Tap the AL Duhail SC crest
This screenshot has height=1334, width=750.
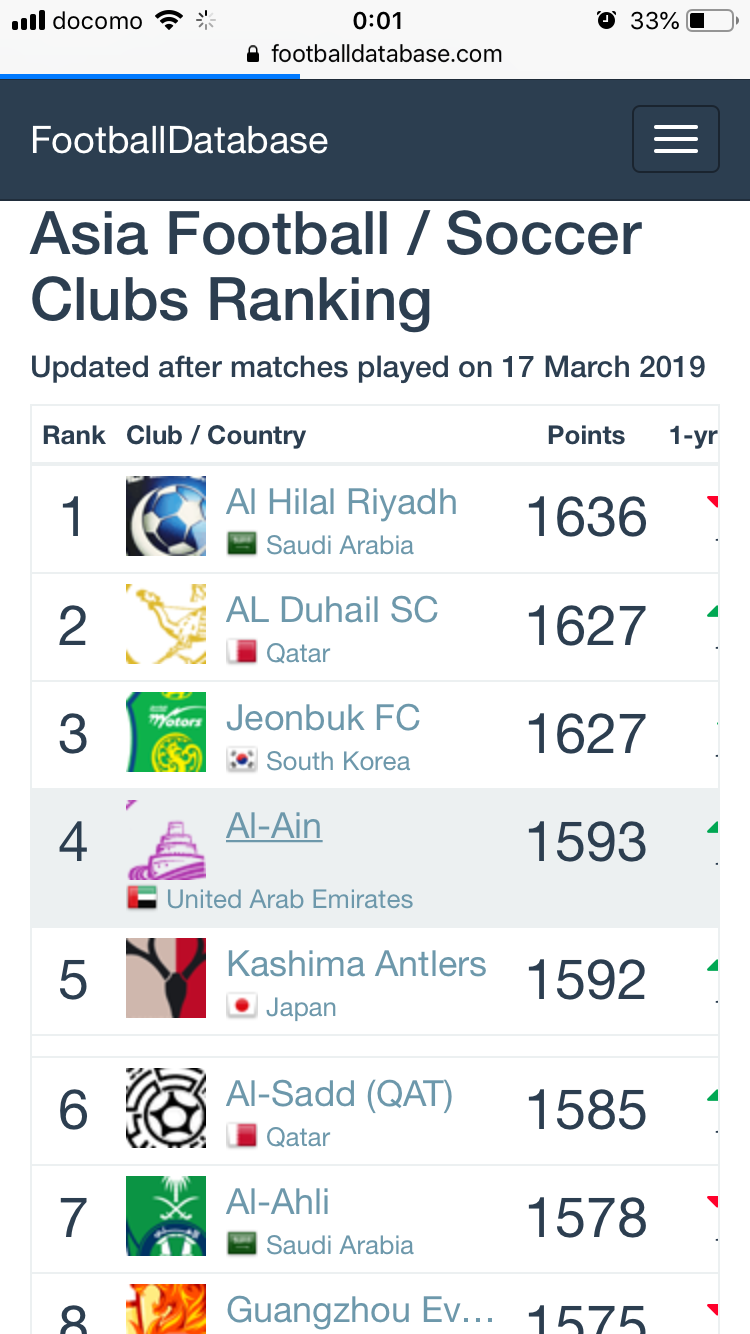[166, 624]
